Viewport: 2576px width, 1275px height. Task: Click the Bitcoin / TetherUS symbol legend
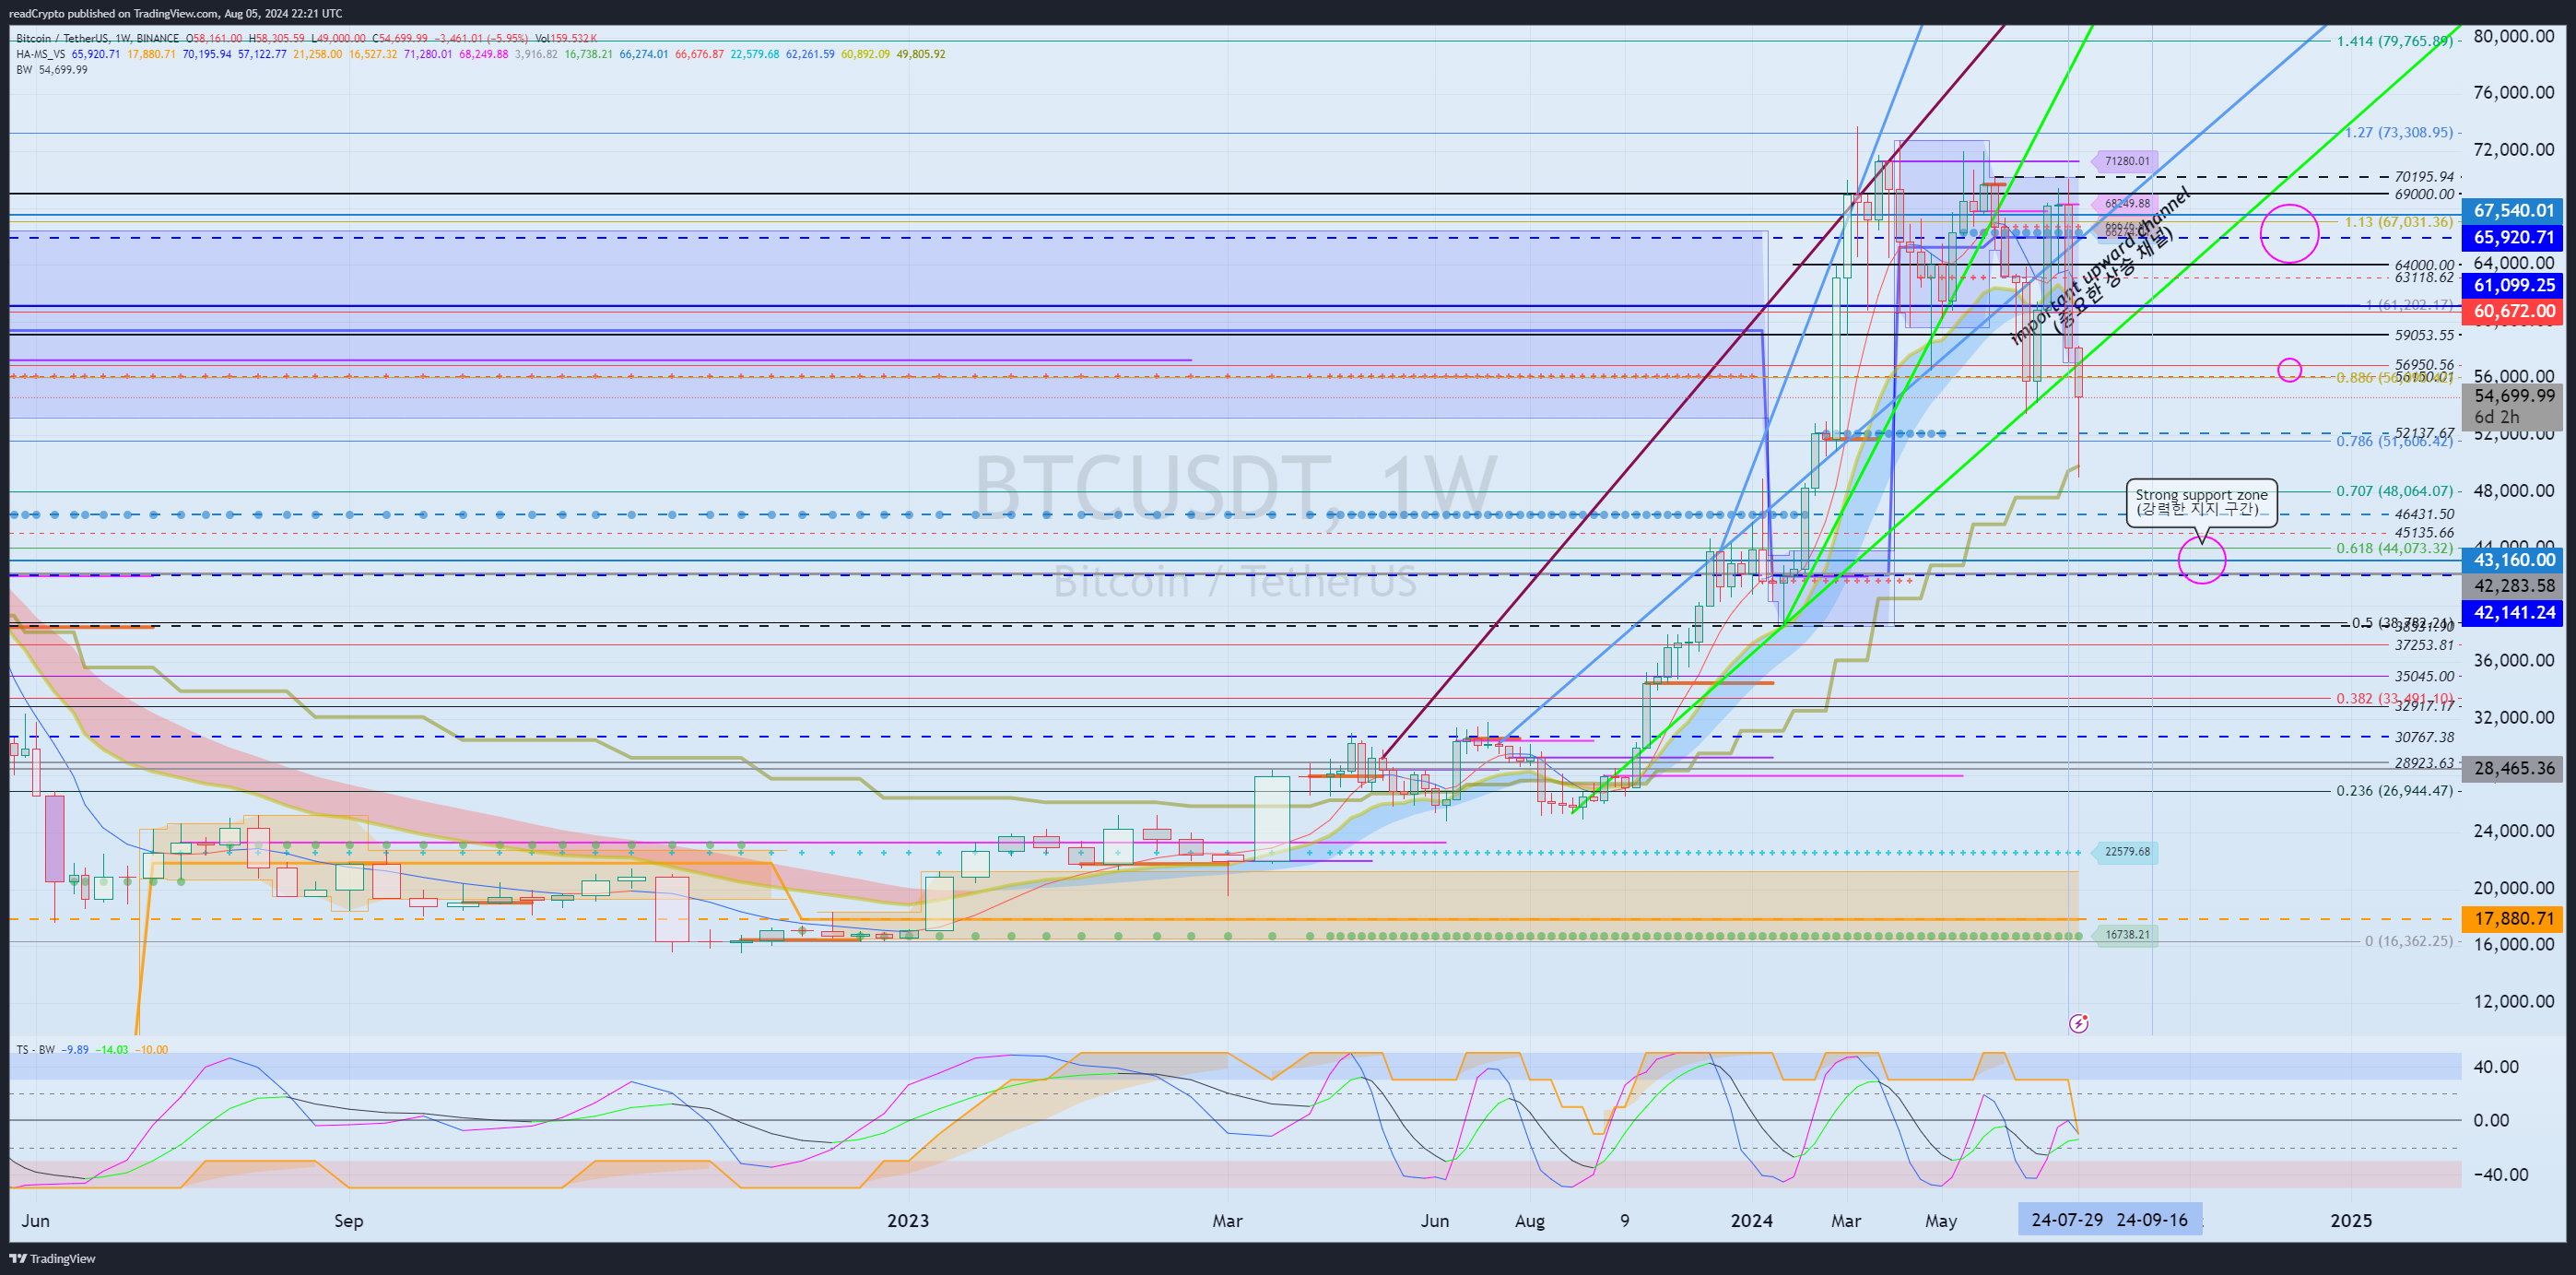coord(97,39)
